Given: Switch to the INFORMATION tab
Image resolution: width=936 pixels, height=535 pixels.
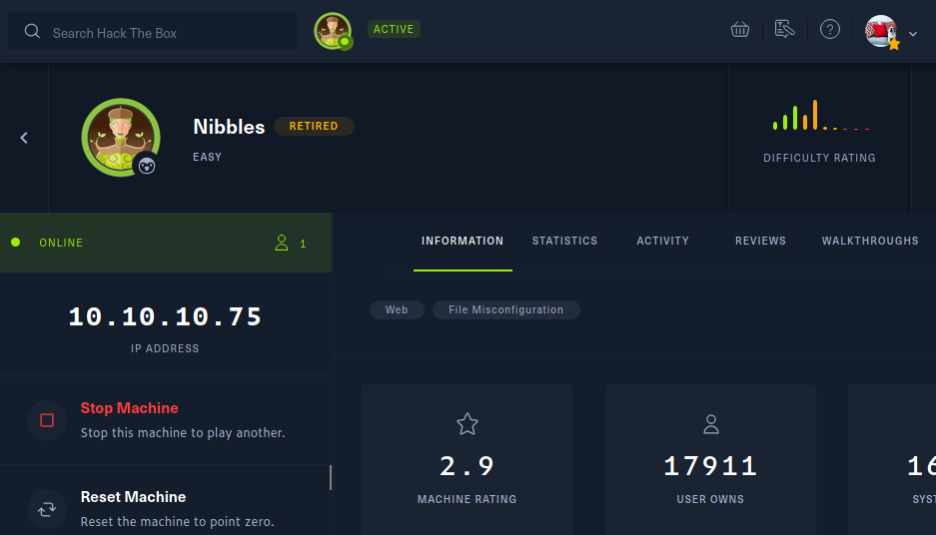Looking at the screenshot, I should pos(463,241).
